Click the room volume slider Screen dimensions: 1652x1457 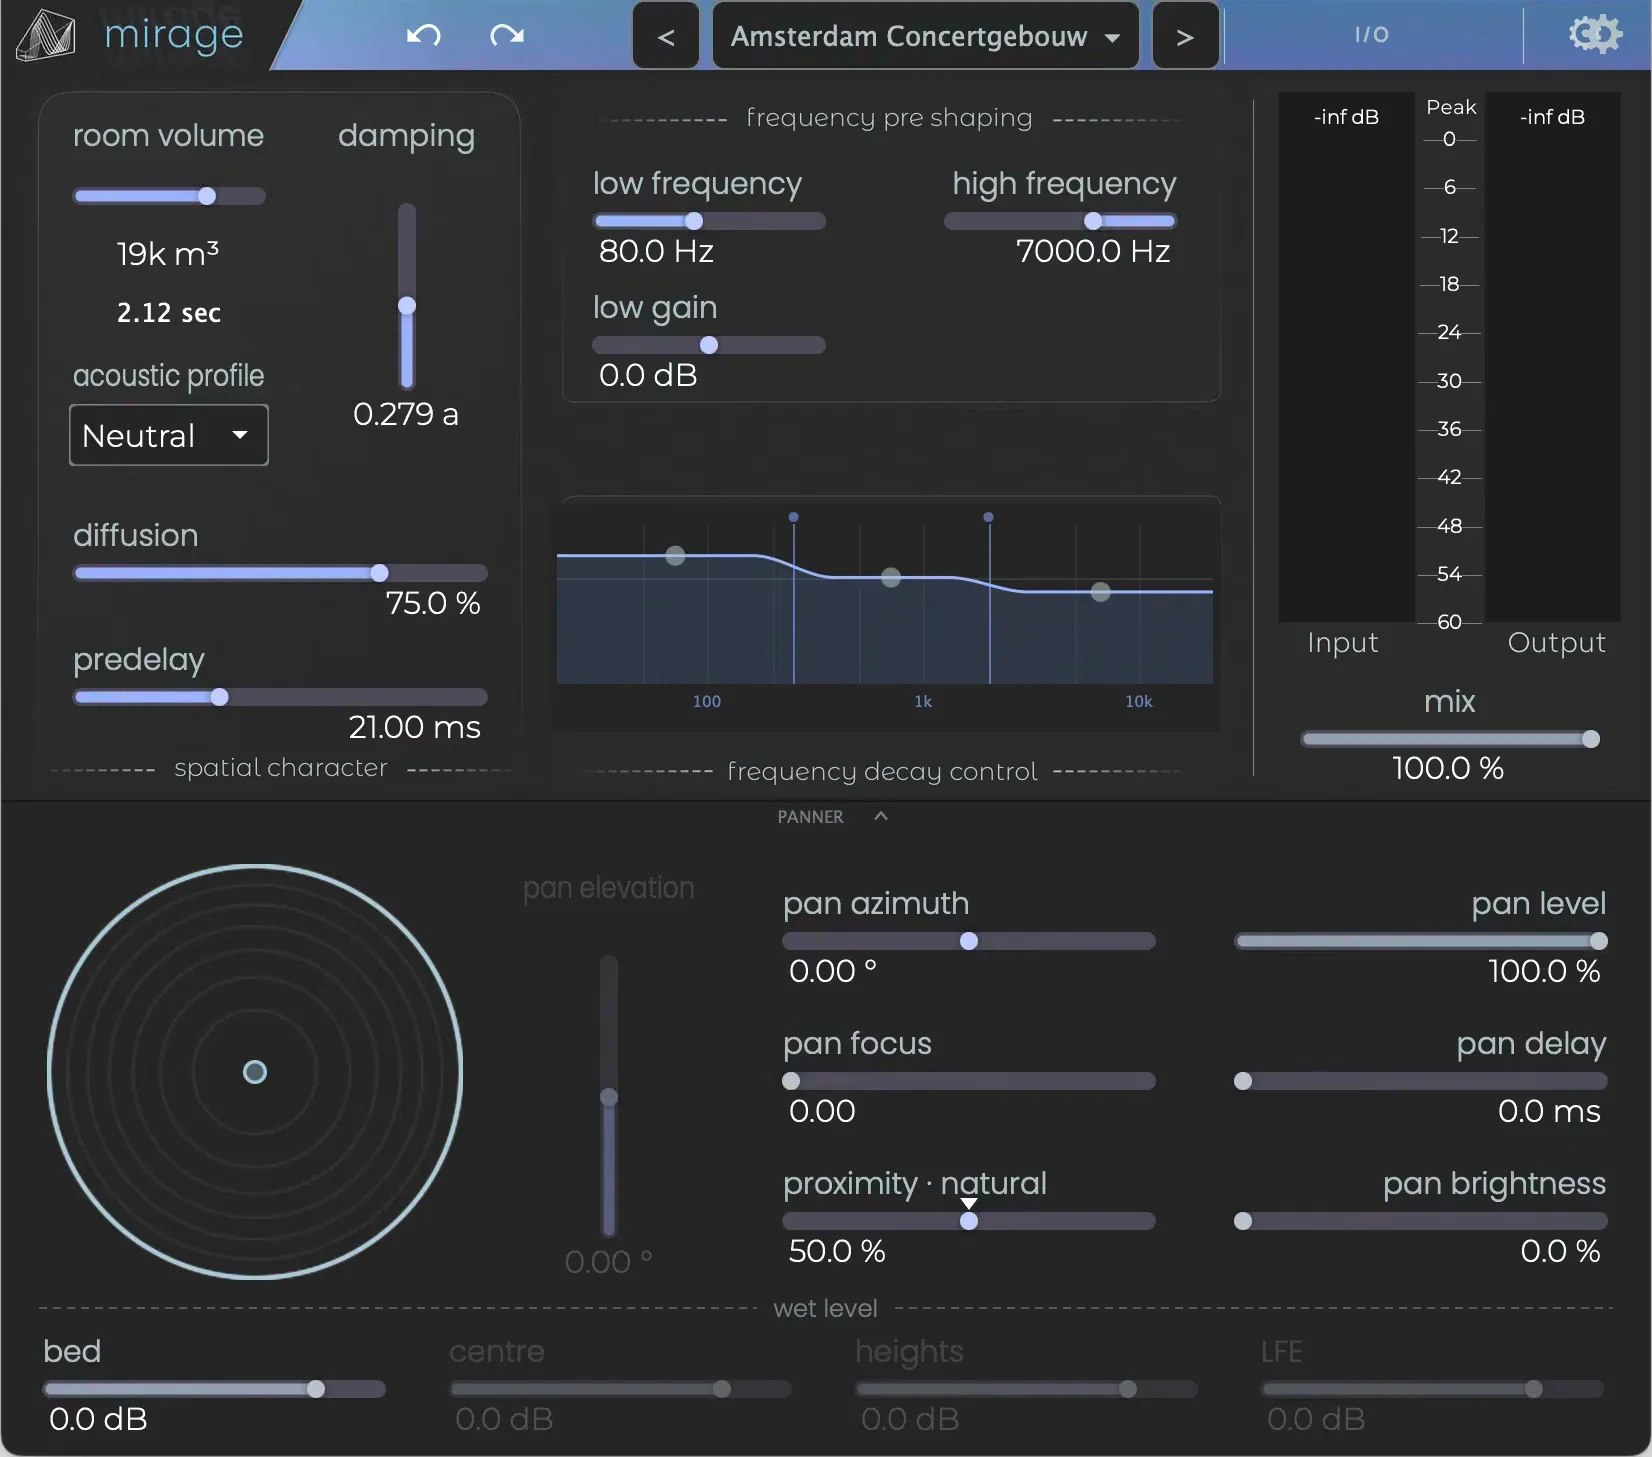169,196
